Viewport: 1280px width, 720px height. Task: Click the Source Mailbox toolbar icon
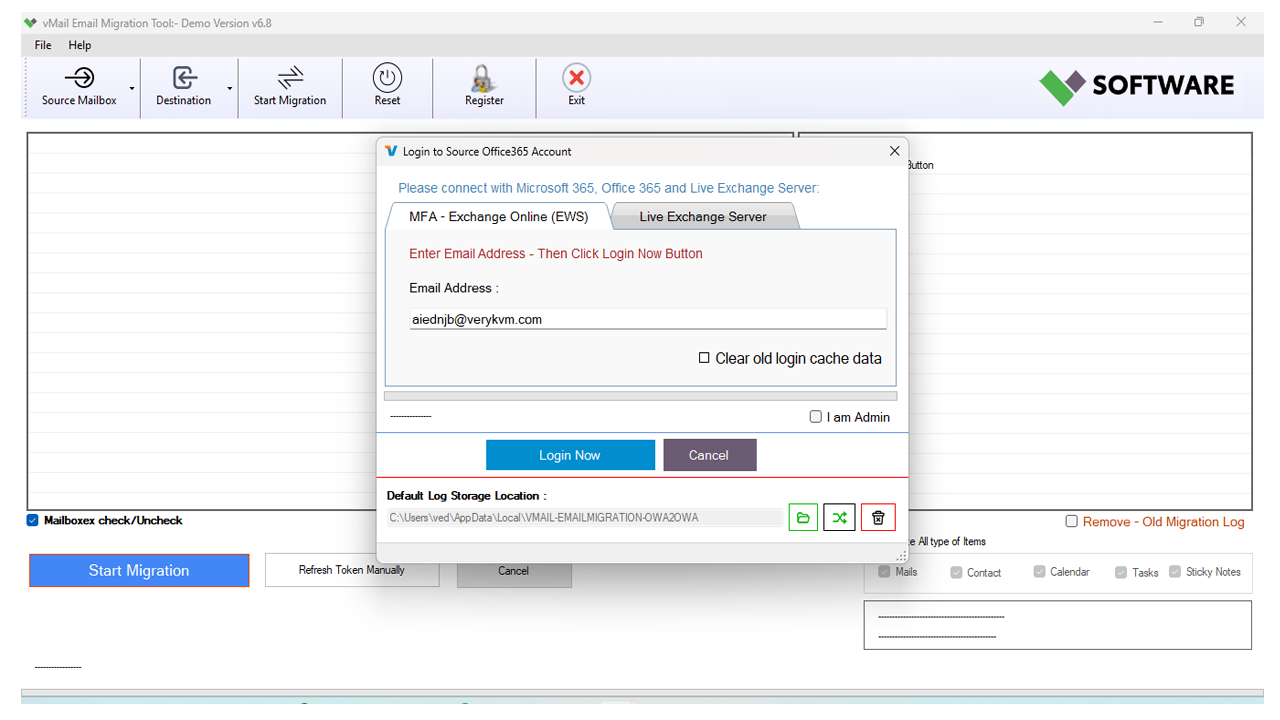click(x=79, y=78)
